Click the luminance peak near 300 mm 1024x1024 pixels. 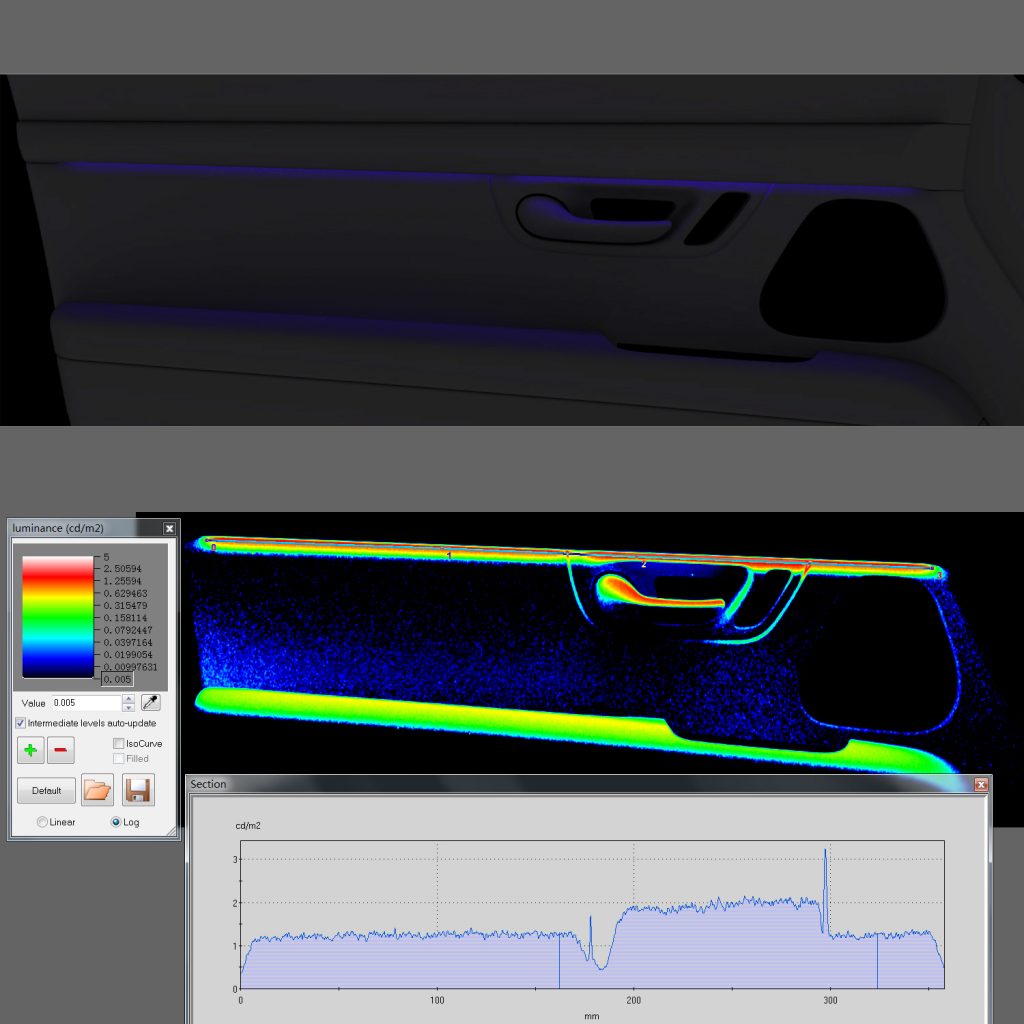point(825,852)
